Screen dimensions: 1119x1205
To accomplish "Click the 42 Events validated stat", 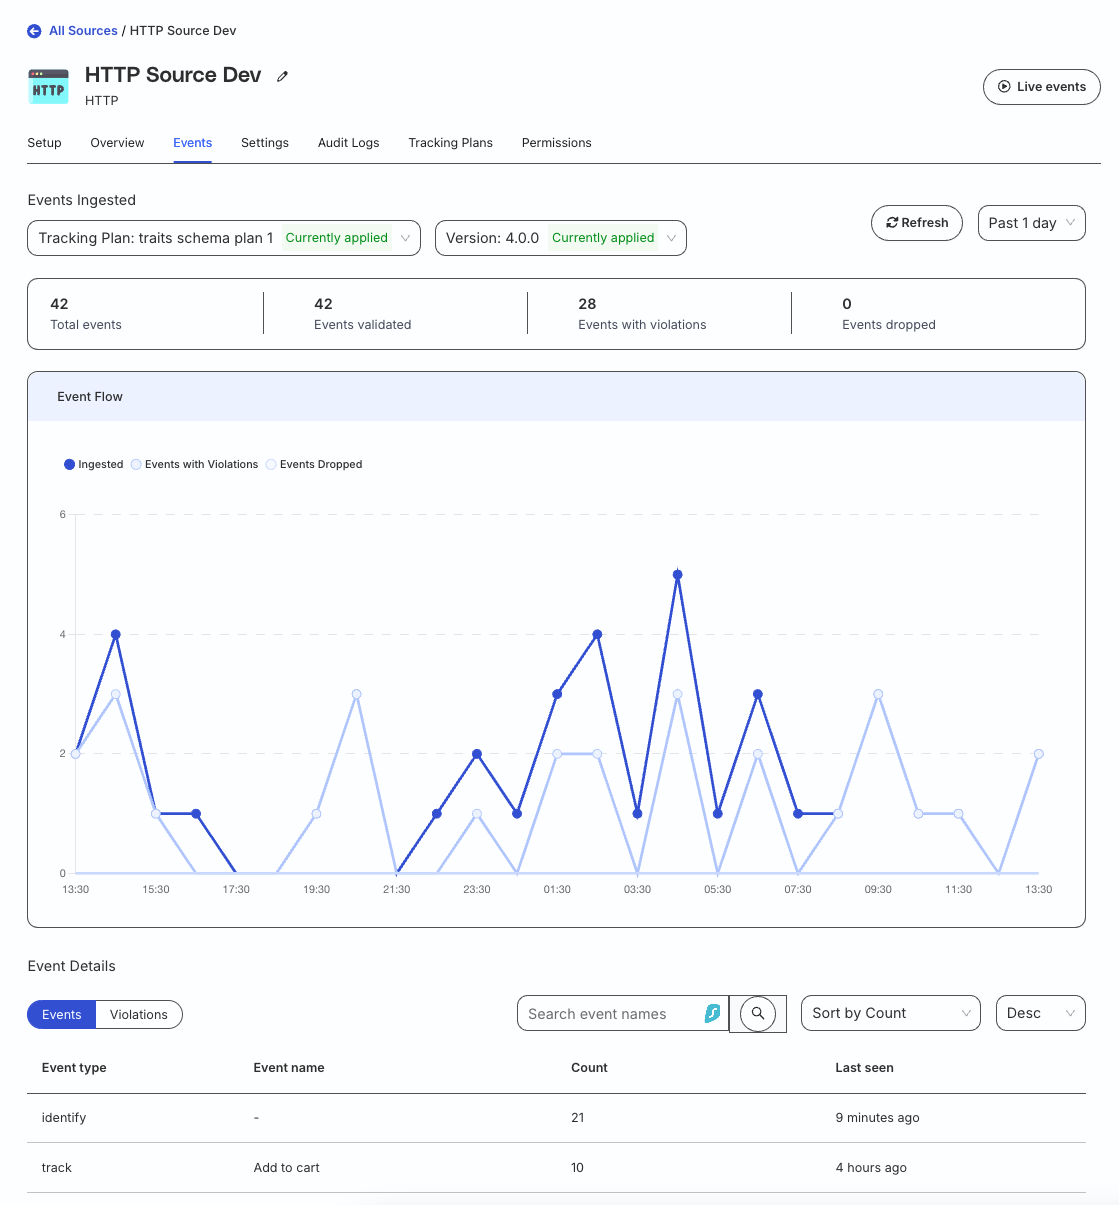I will point(363,314).
